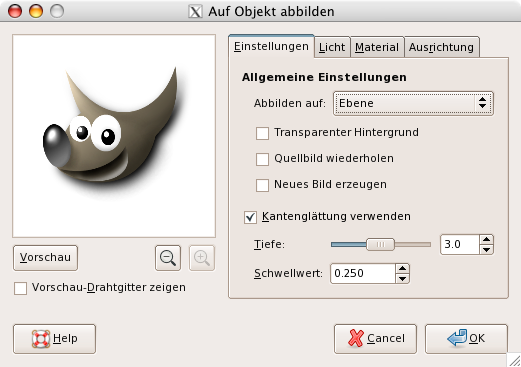
Task: Click the zoom in magnifier icon
Action: pos(202,258)
